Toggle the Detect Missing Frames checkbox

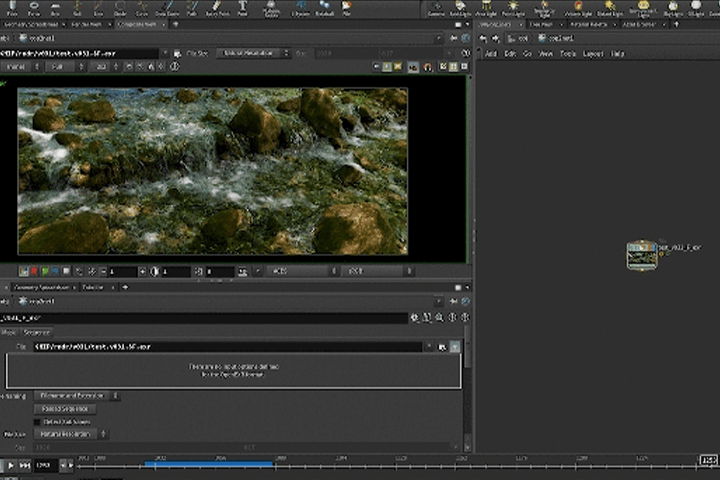coord(37,422)
